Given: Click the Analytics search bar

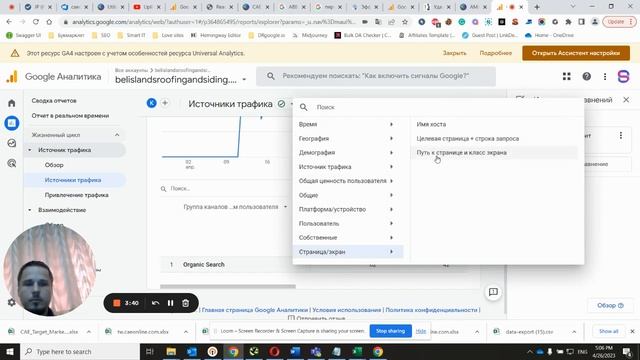Looking at the screenshot, I should pyautogui.click(x=376, y=76).
